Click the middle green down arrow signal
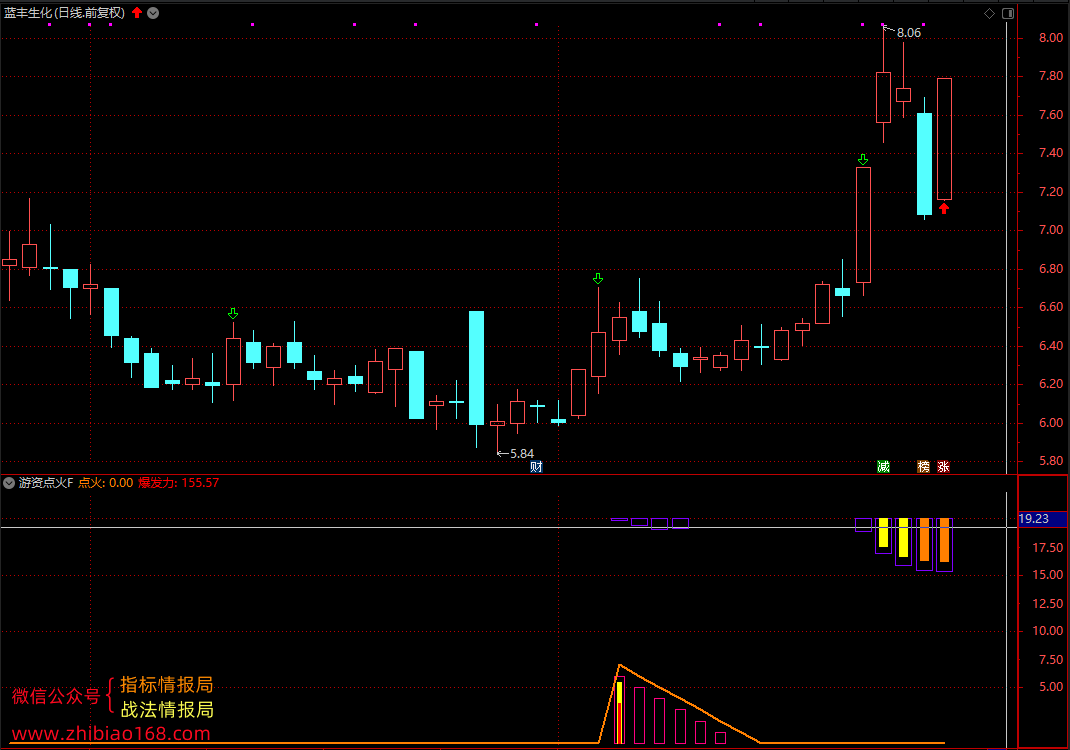 click(x=598, y=279)
